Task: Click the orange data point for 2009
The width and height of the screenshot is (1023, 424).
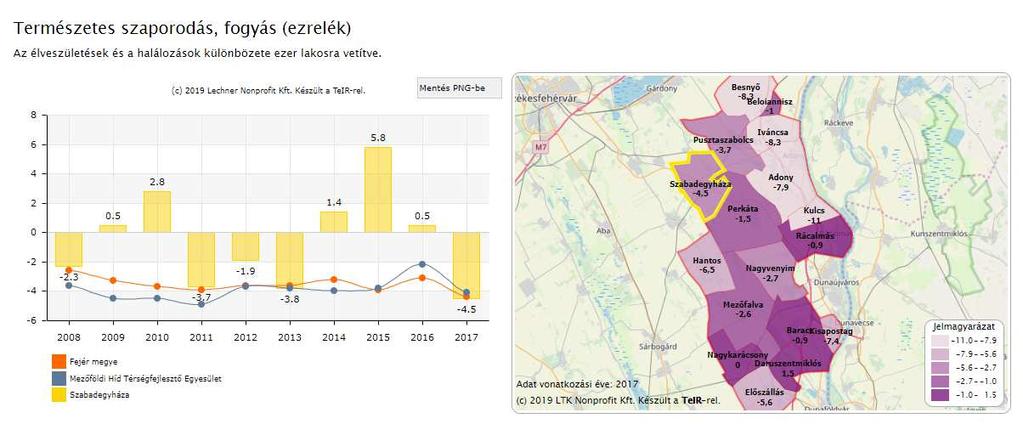Action: 113,280
